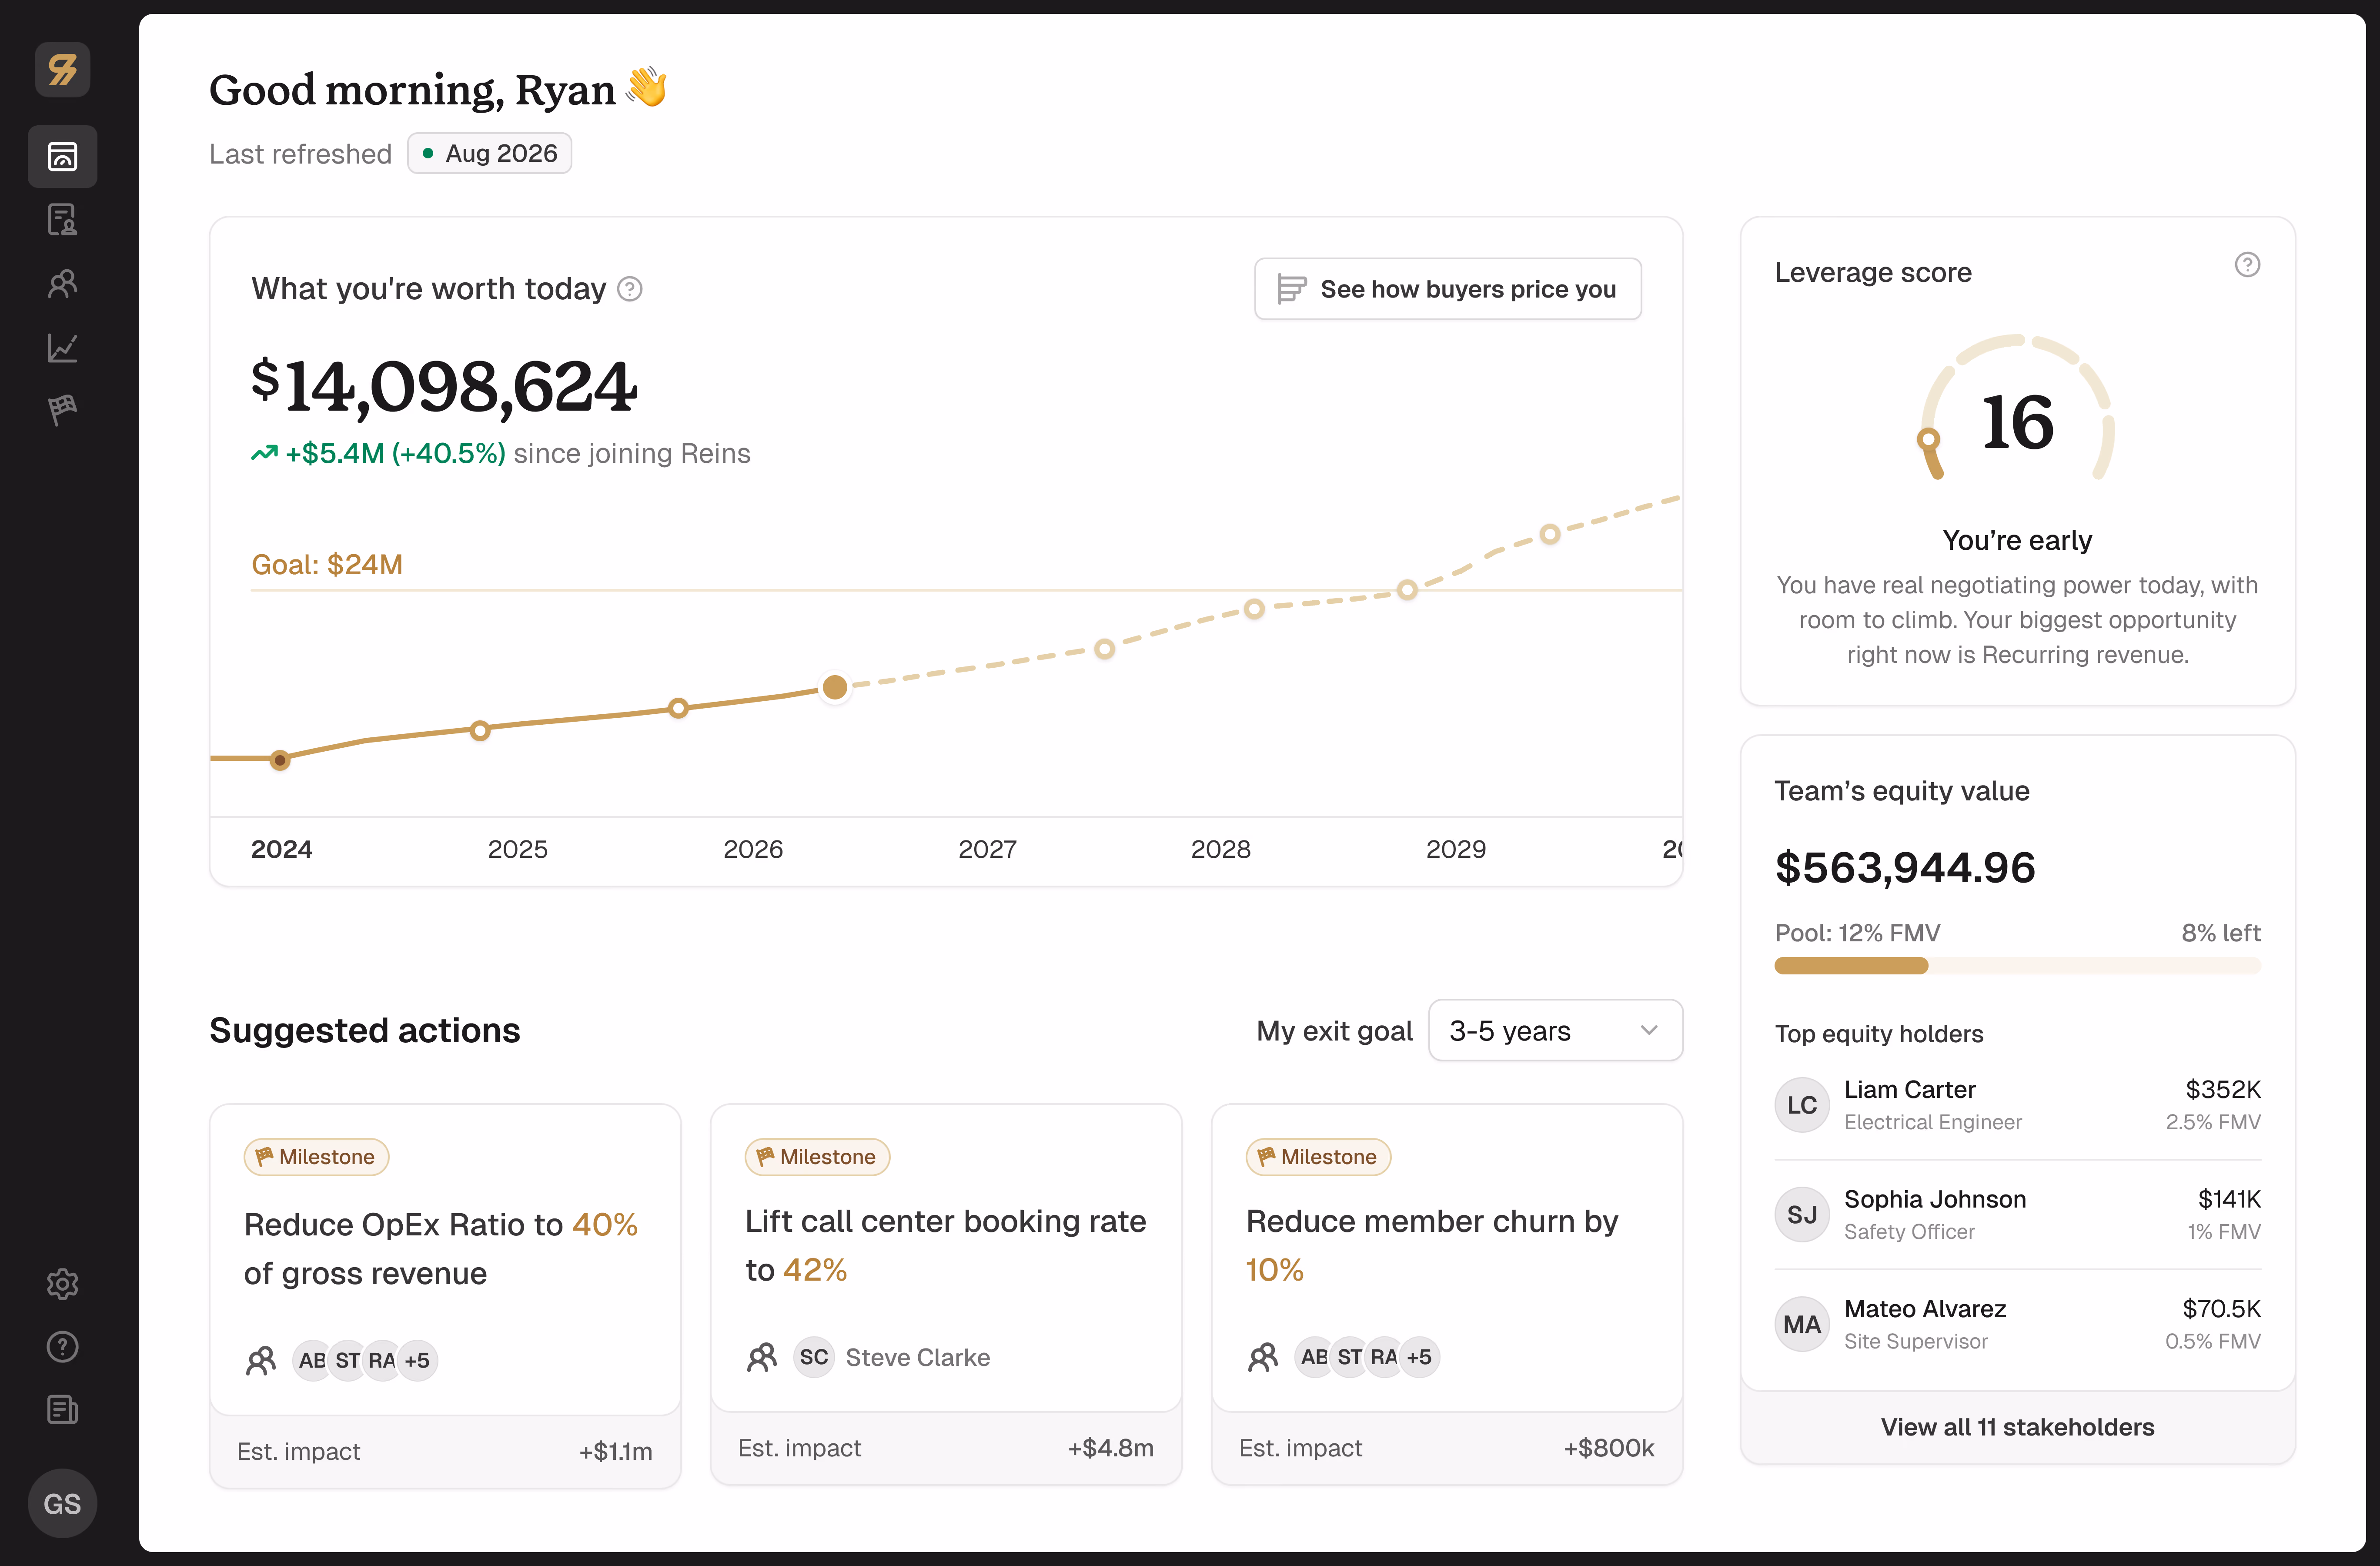This screenshot has width=2380, height=1566.
Task: Open the news document sidebar icon
Action: (x=62, y=1410)
